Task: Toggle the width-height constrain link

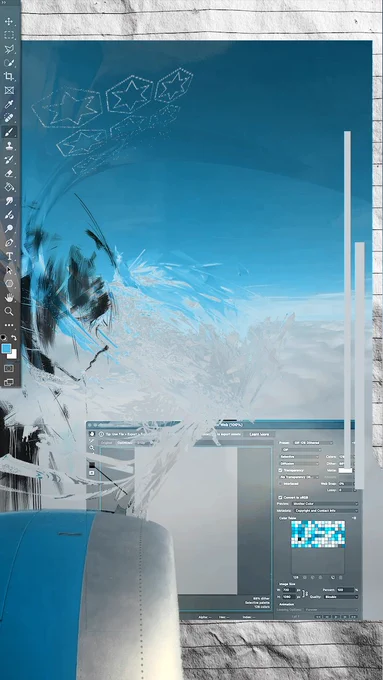Action: (304, 593)
